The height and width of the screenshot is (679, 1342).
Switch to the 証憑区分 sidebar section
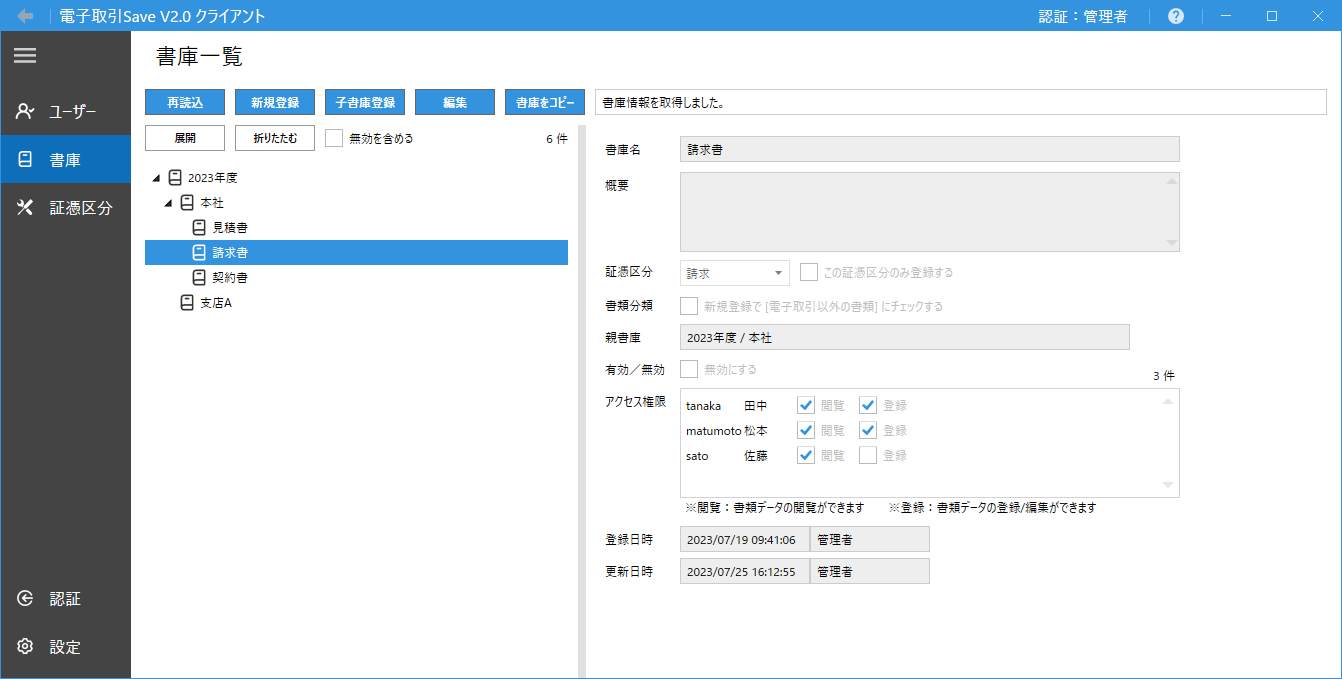65,208
